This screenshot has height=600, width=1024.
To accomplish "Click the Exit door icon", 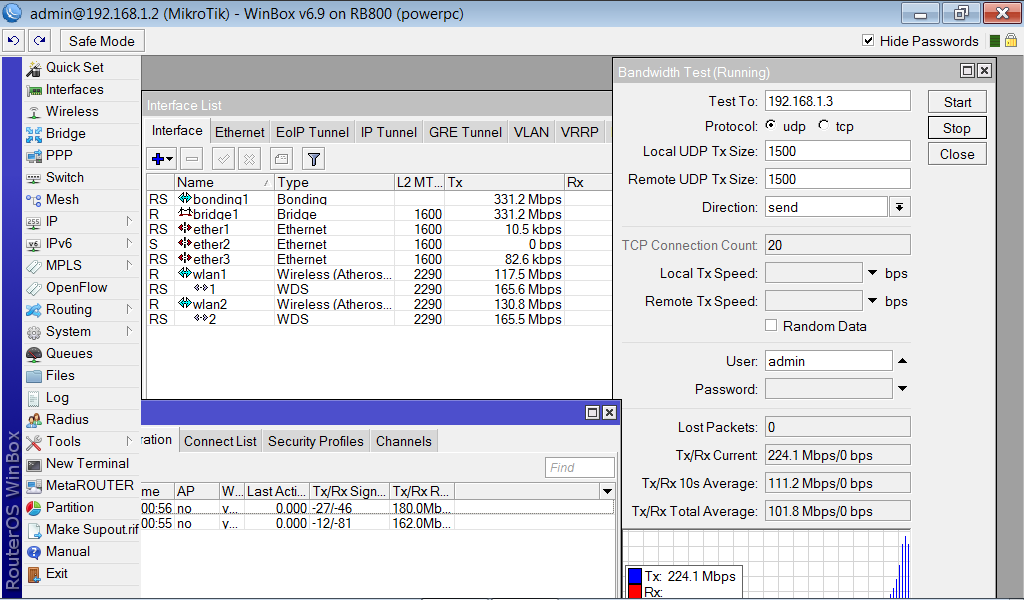I will pos(33,575).
